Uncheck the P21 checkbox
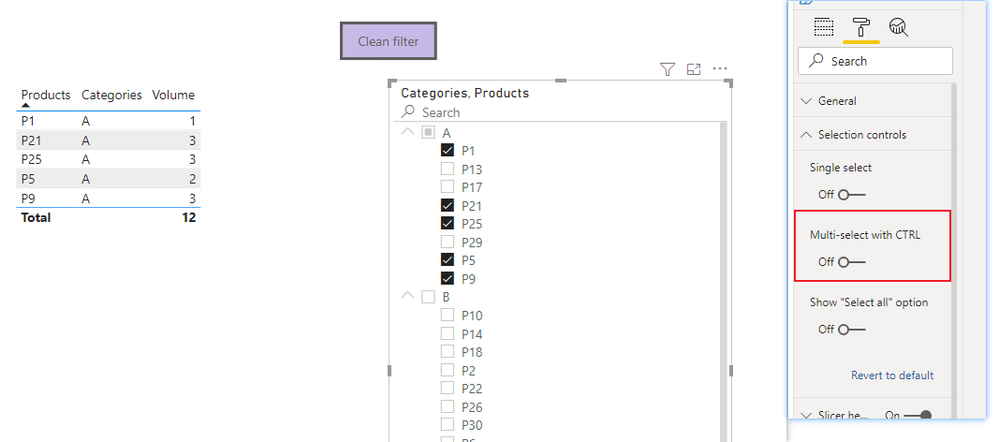 (x=447, y=205)
